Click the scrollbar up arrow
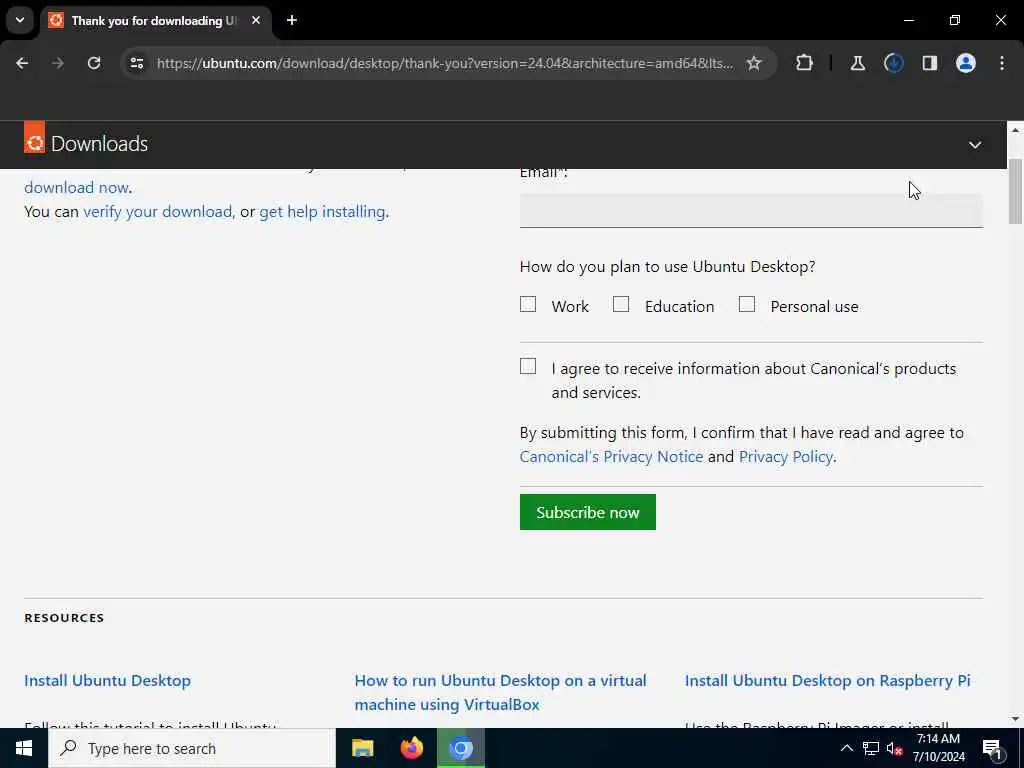Image resolution: width=1024 pixels, height=768 pixels. point(1015,130)
